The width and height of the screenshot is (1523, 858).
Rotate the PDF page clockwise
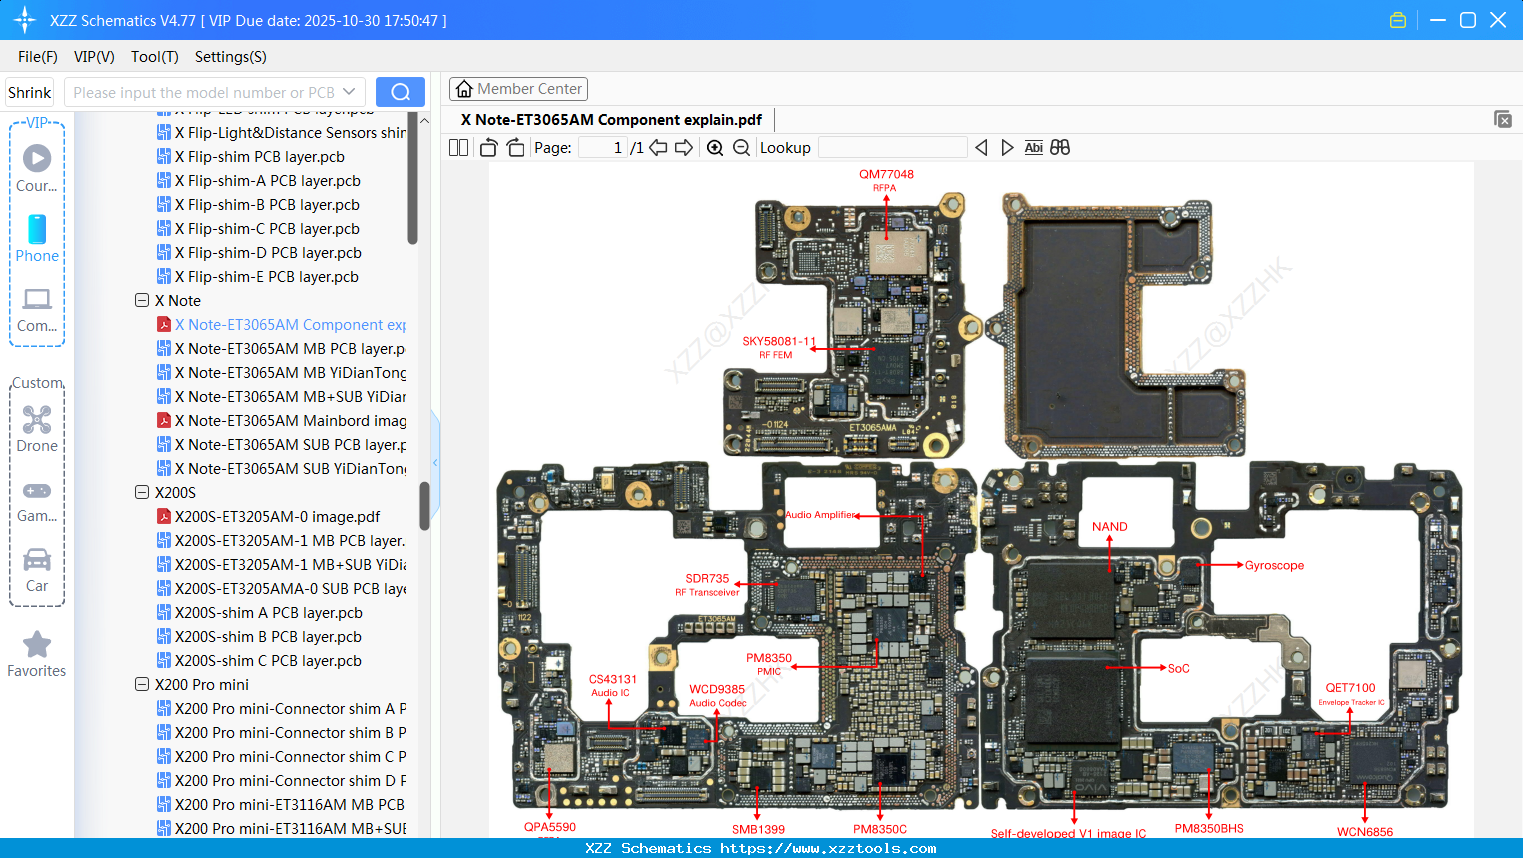tap(514, 146)
